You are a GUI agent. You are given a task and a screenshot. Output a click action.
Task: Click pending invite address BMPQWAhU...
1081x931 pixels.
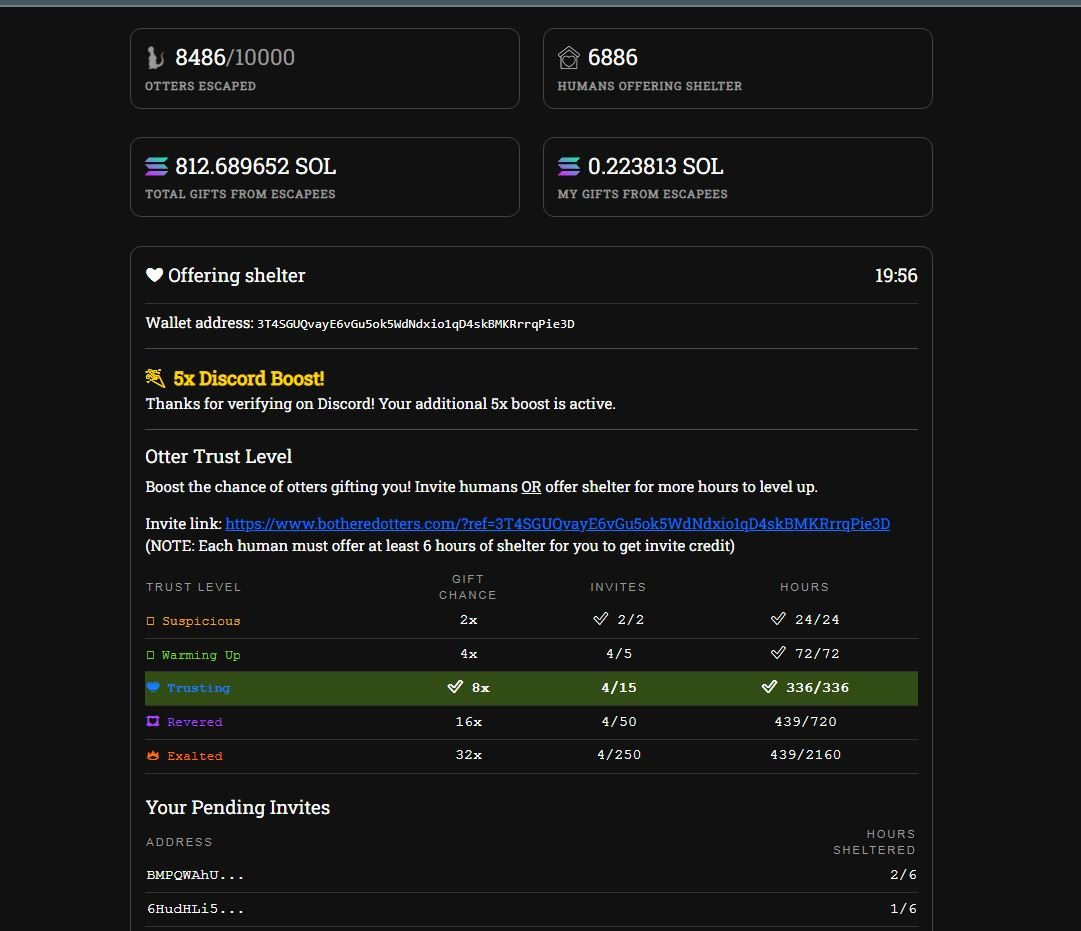point(195,875)
